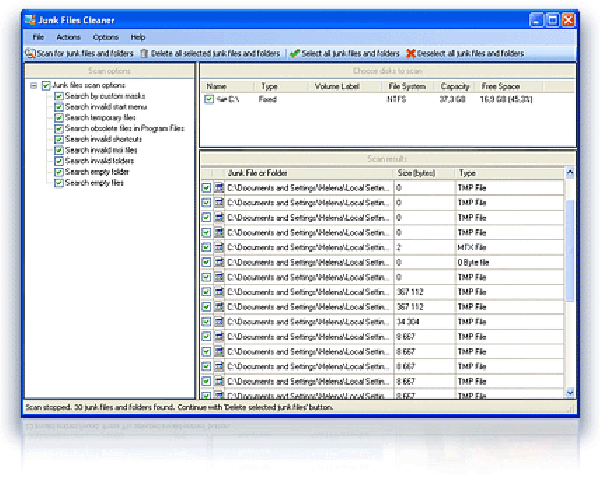Click scroll up arrow in scan results
600x479 pixels.
click(x=570, y=173)
